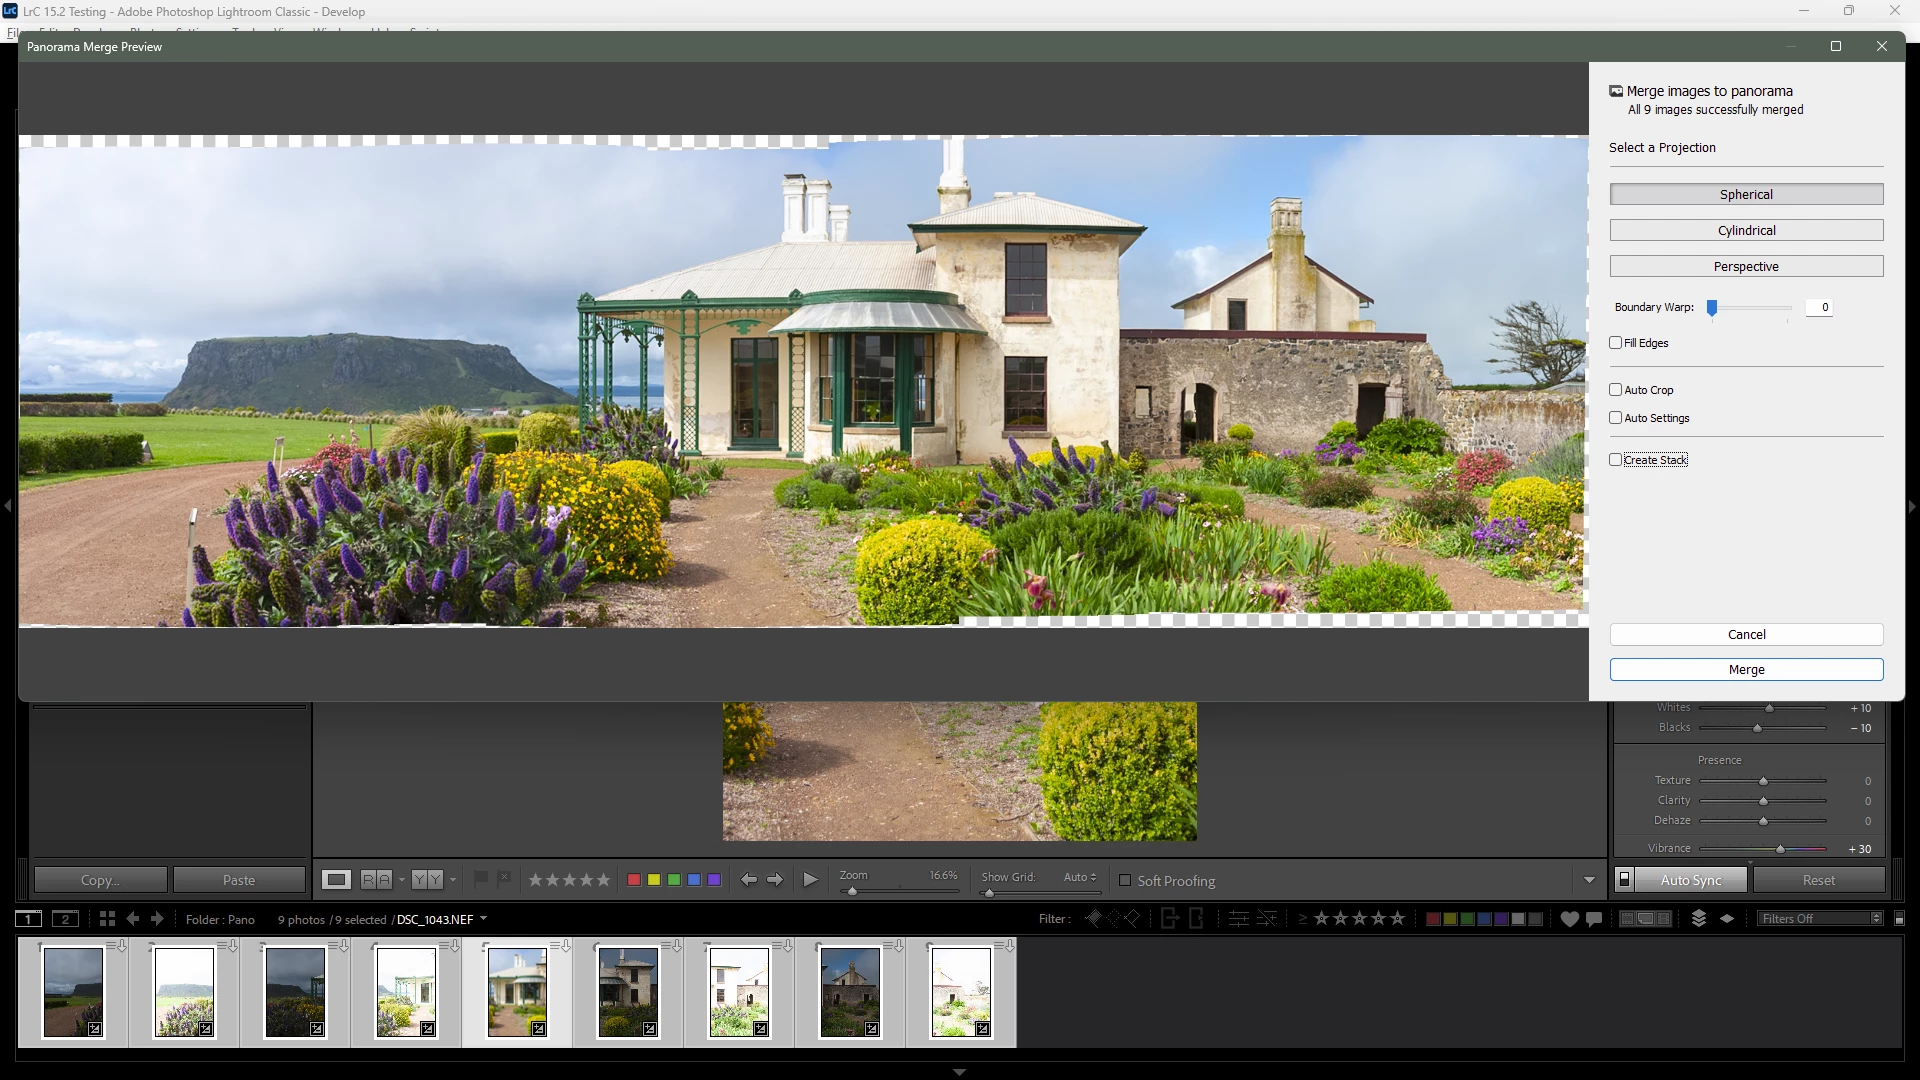Toggle the Auto Sync switch icon
The width and height of the screenshot is (1920, 1080).
1625,880
